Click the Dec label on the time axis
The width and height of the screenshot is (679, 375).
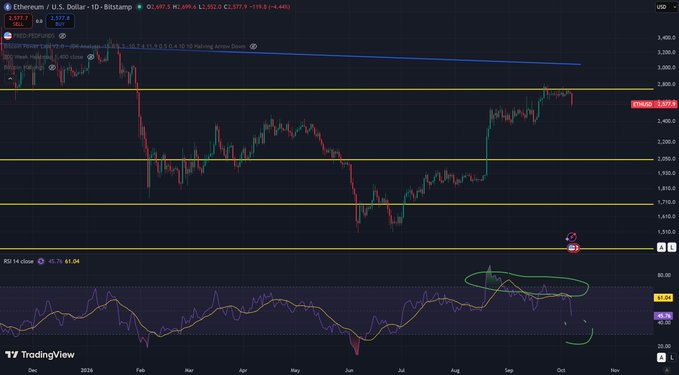(x=32, y=370)
